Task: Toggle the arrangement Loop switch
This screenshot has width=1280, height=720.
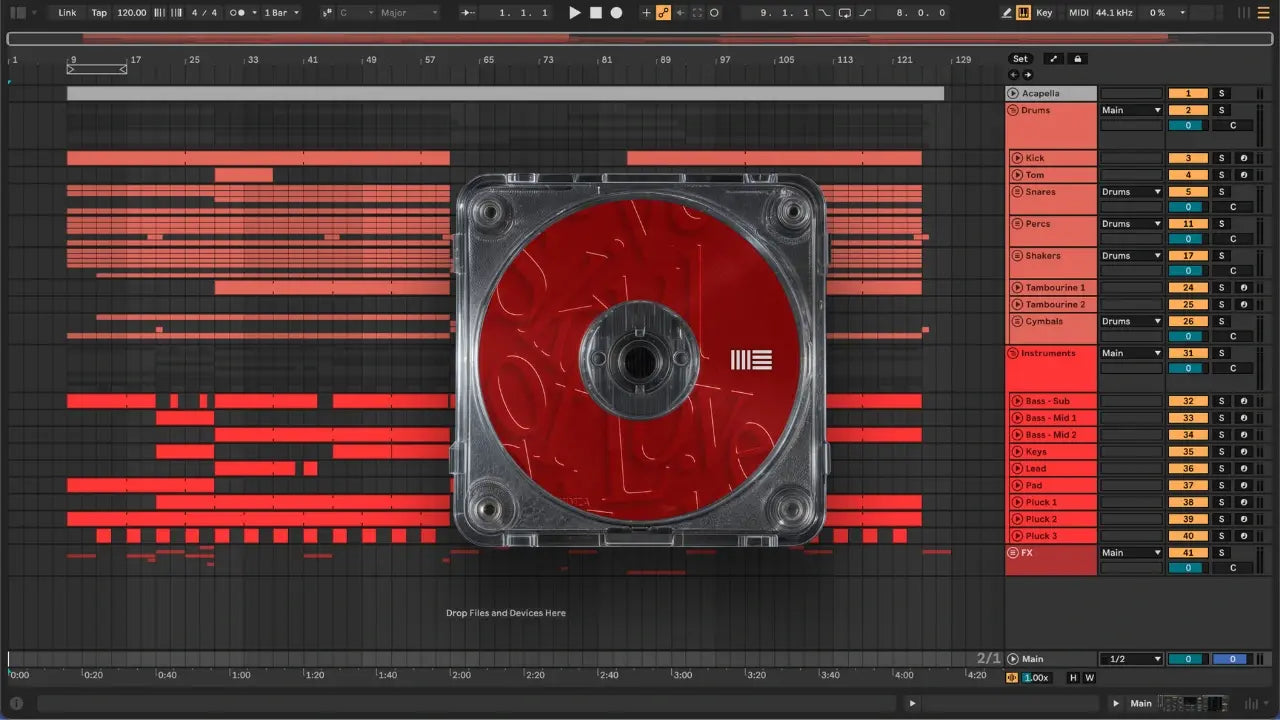Action: pyautogui.click(x=844, y=13)
